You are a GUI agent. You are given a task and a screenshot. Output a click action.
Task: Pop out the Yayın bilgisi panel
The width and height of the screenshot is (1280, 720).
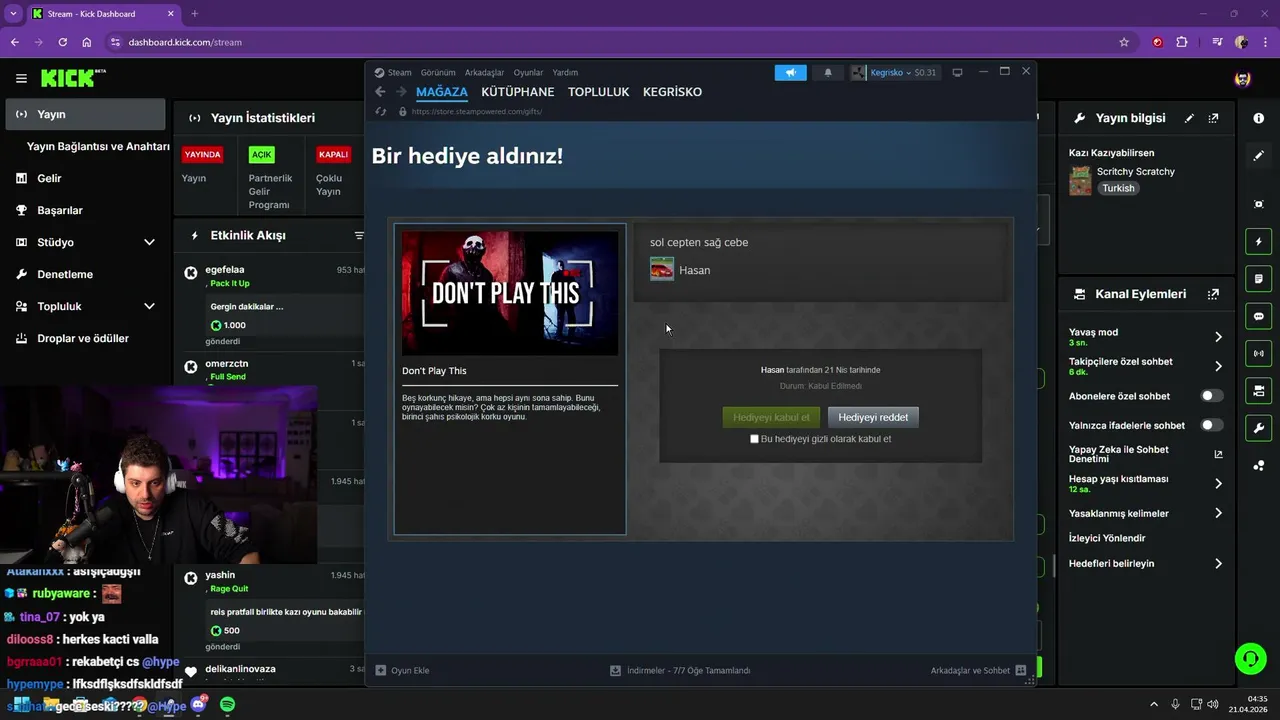pos(1213,118)
